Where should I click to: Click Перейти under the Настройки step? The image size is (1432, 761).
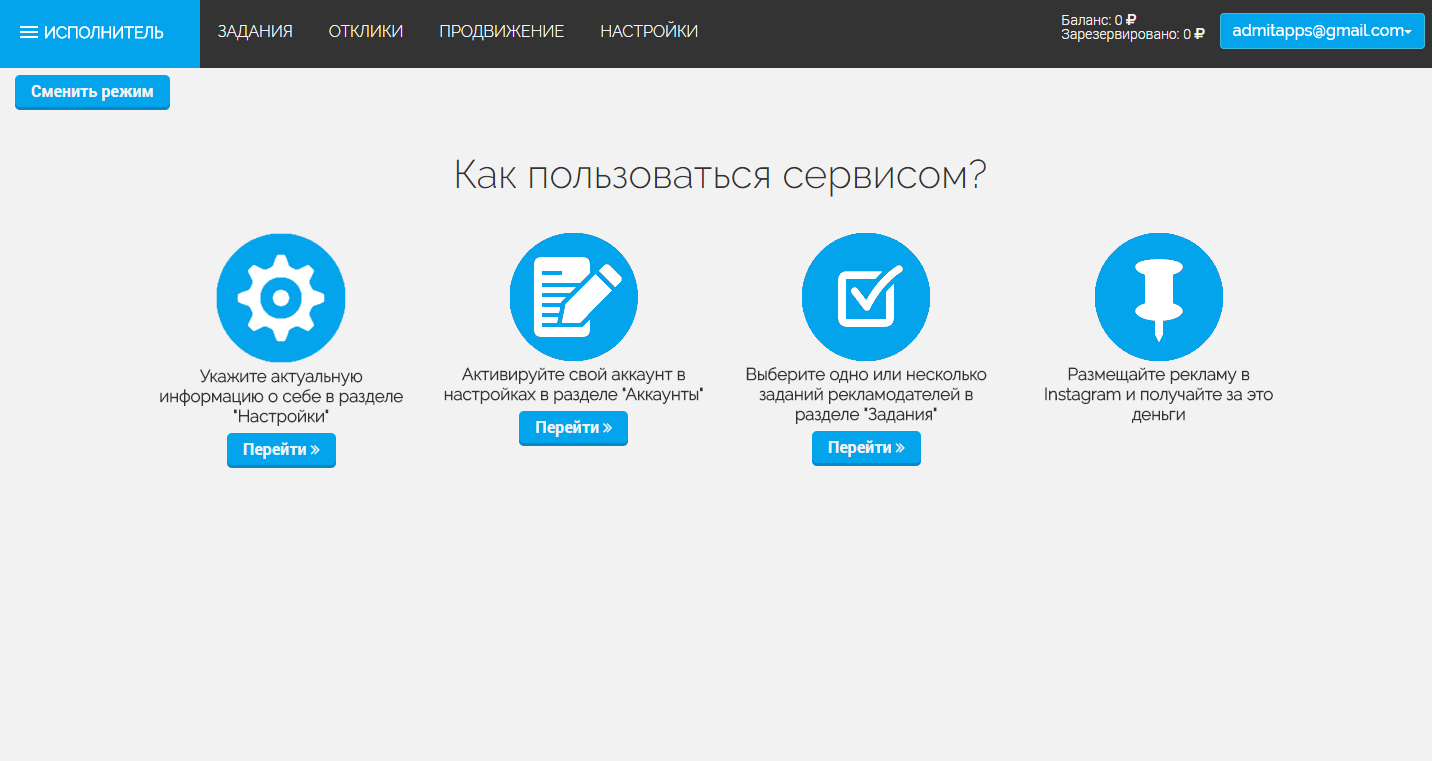[x=281, y=450]
